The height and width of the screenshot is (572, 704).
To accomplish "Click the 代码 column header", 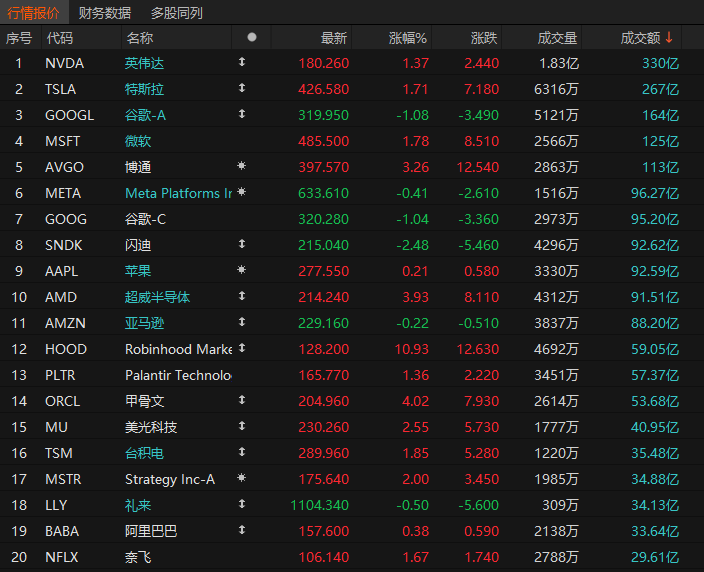I will point(59,38).
